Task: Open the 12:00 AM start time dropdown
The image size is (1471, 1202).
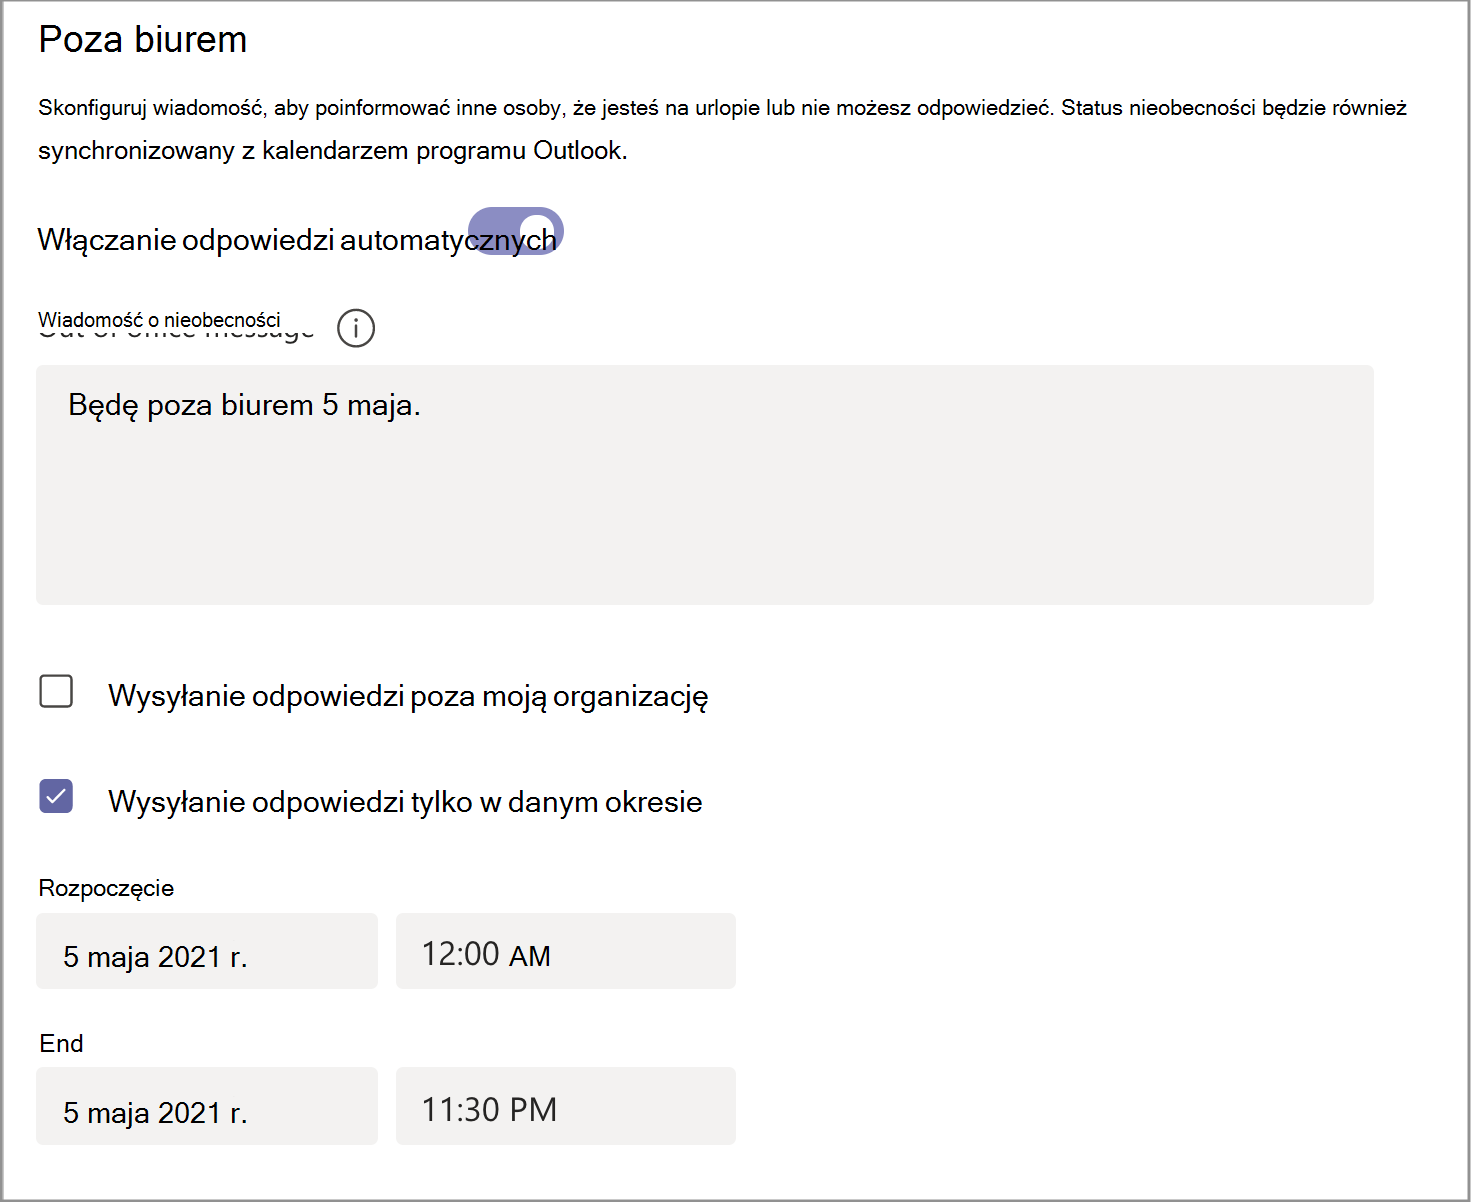Action: pos(566,951)
